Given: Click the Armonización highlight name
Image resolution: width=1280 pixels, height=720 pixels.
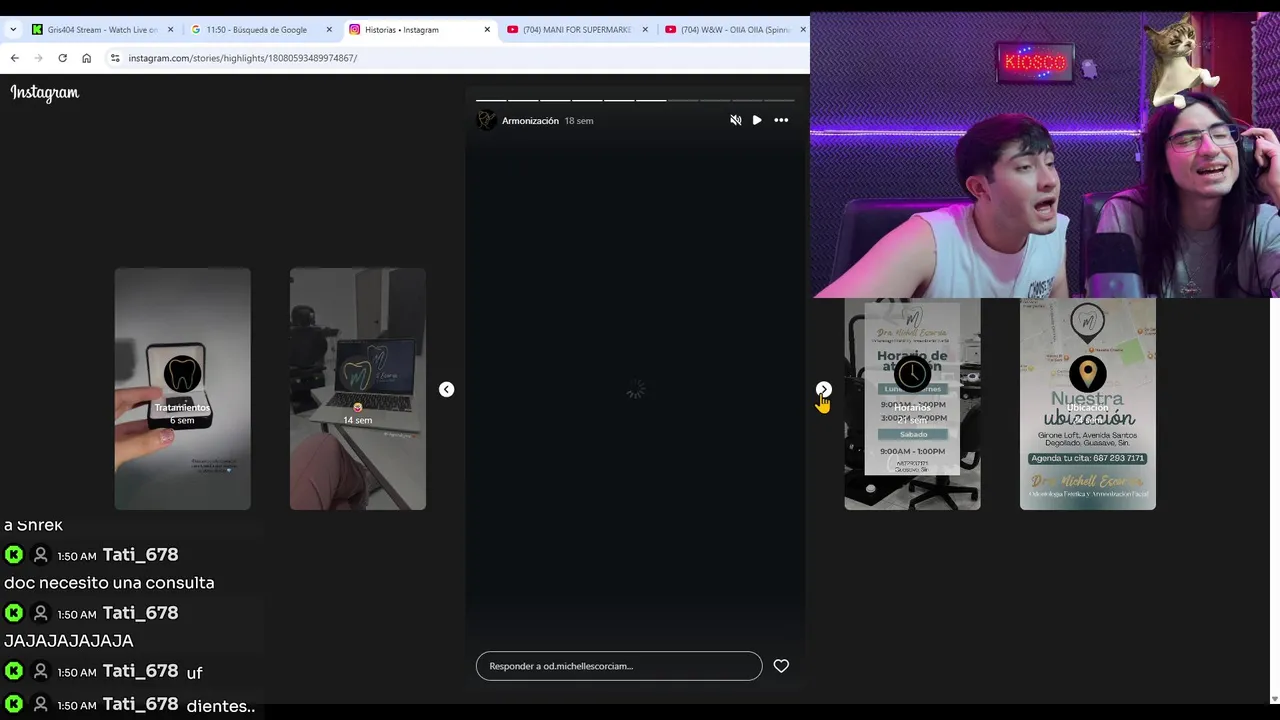Looking at the screenshot, I should point(530,121).
